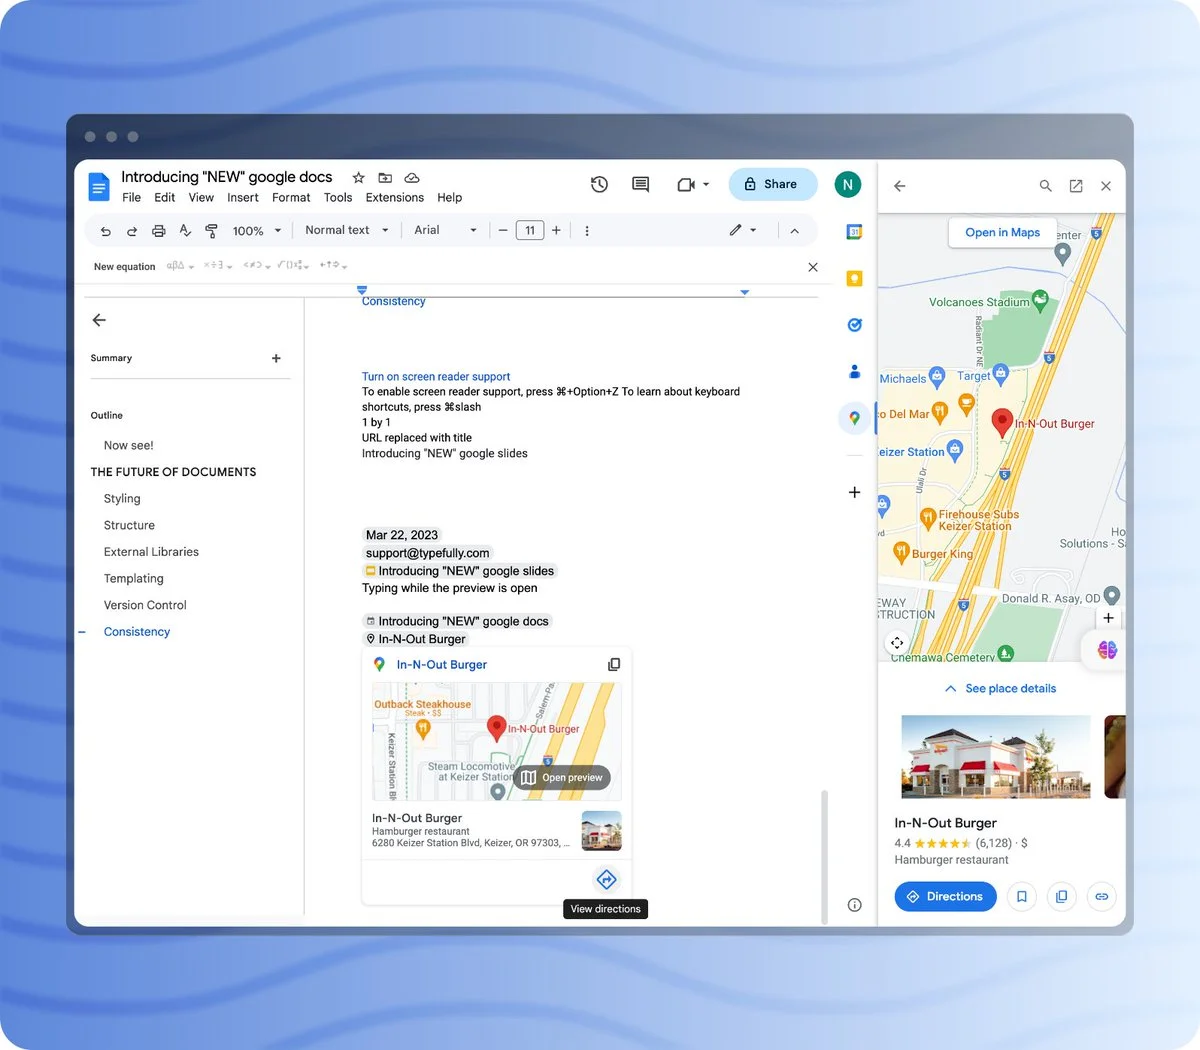Screen dimensions: 1200x1050
Task: Open the Insert menu
Action: pos(243,198)
